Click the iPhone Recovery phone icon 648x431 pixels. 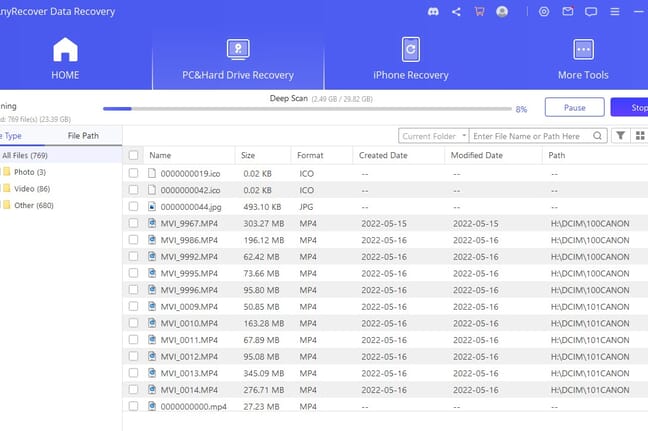point(411,49)
